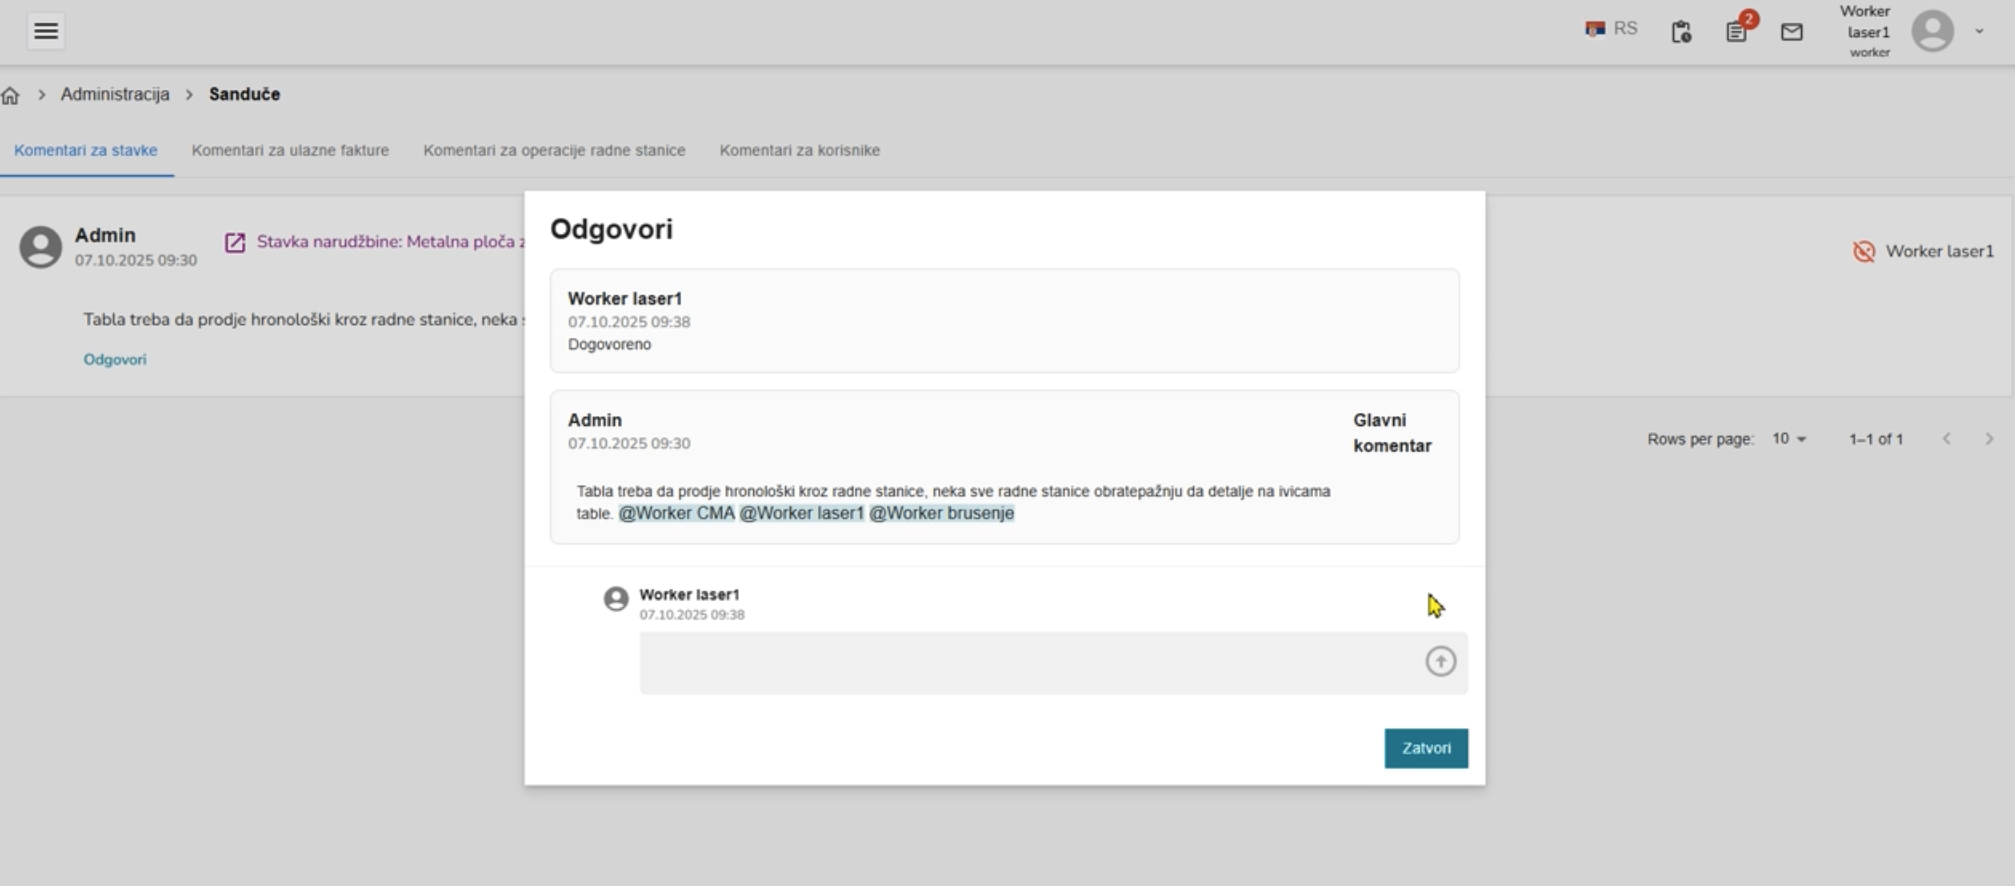This screenshot has width=2015, height=886.
Task: Open the clipboard clock icon in header
Action: point(1681,32)
